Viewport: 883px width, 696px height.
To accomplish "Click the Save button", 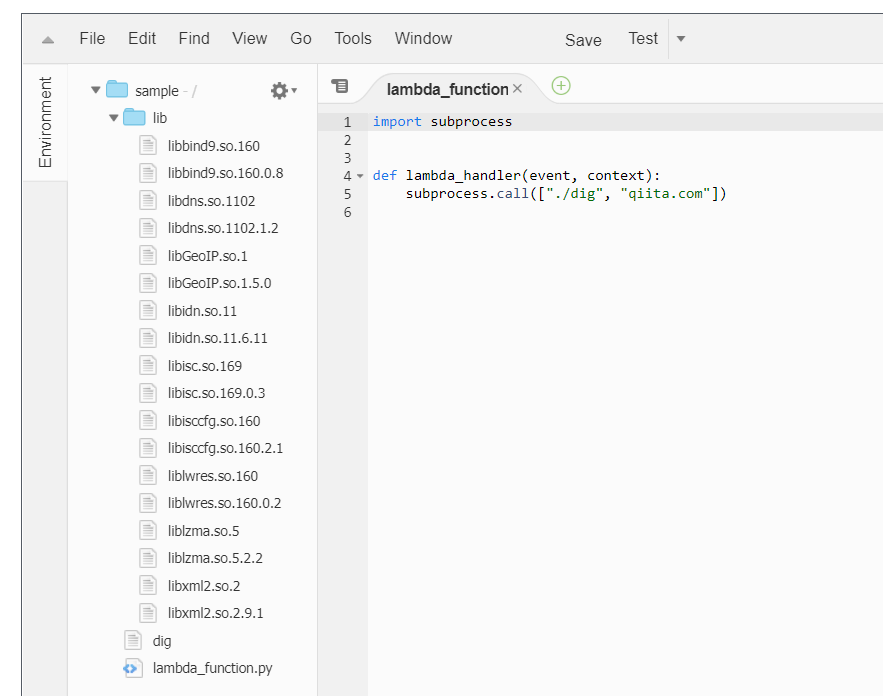I will click(583, 40).
